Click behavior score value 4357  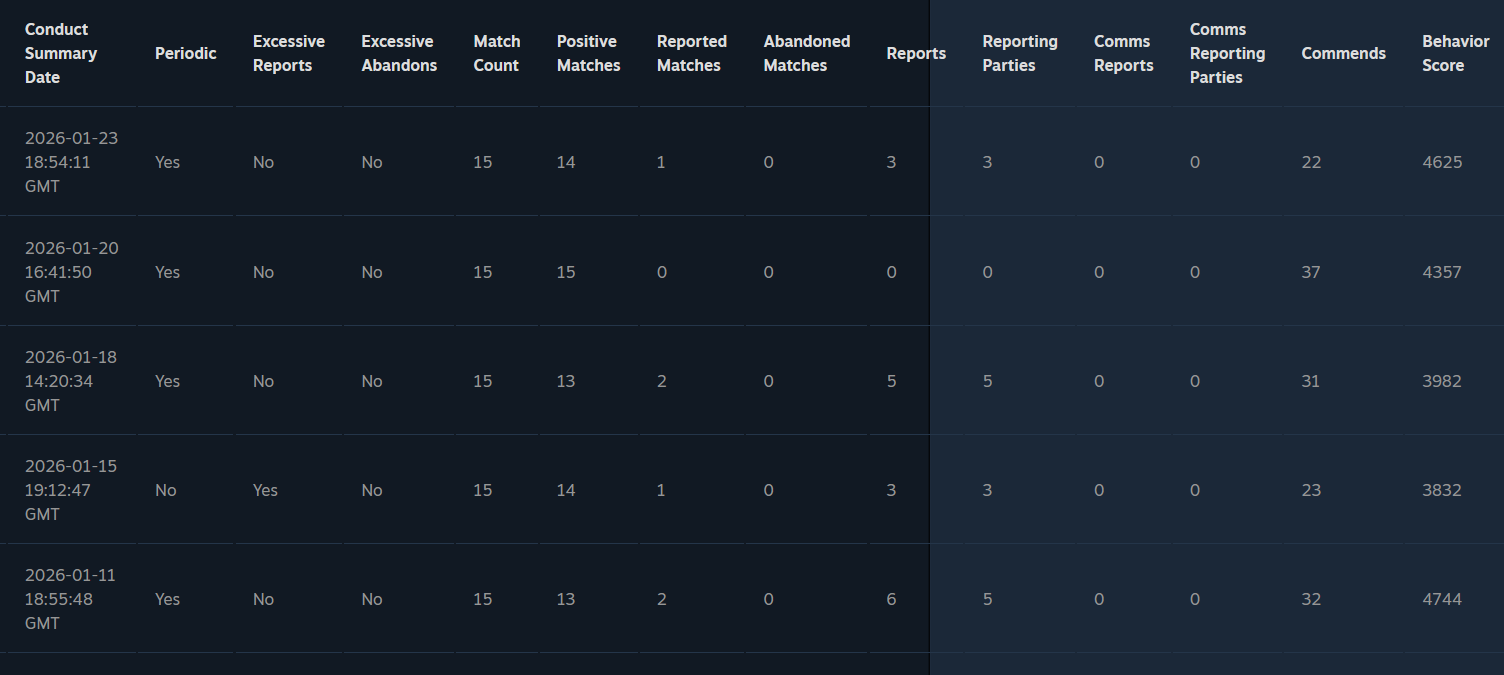[1442, 272]
